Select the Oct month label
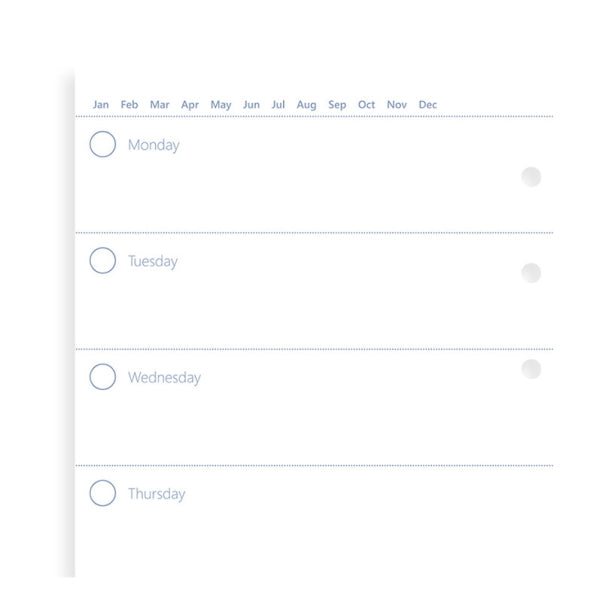Image resolution: width=600 pixels, height=600 pixels. point(367,105)
